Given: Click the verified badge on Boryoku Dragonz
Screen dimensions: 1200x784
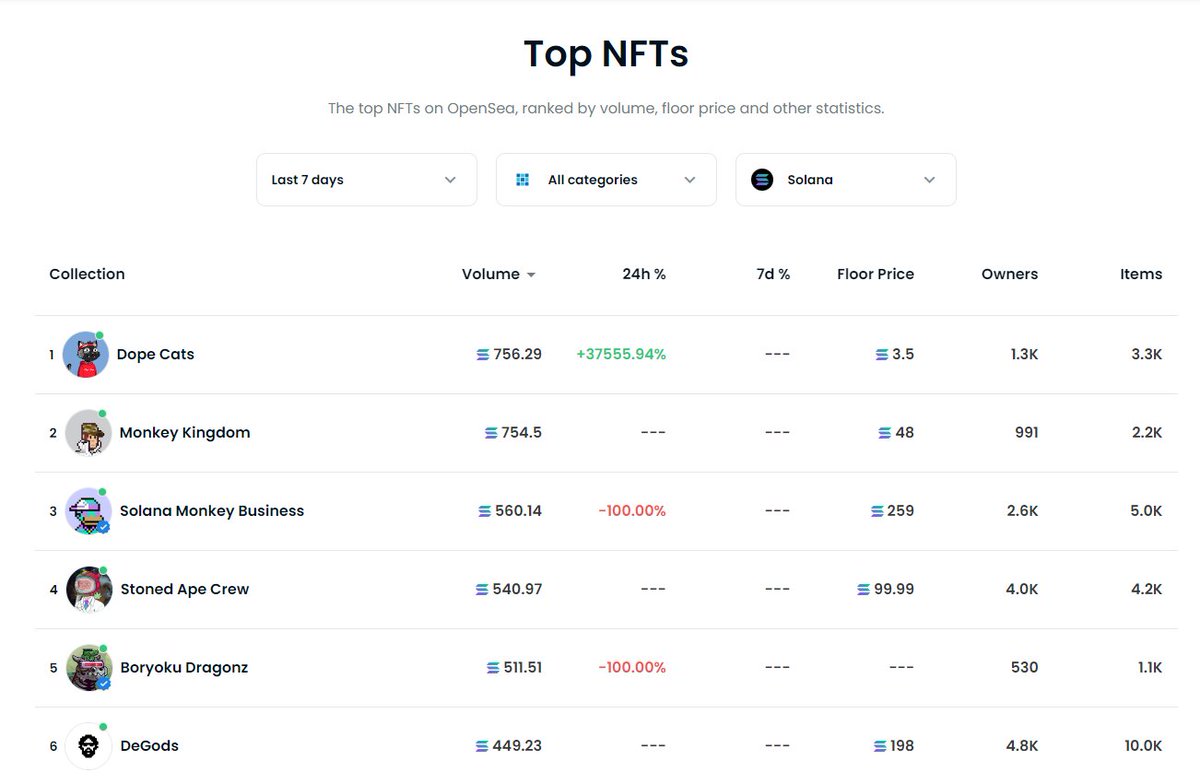Looking at the screenshot, I should 103,684.
